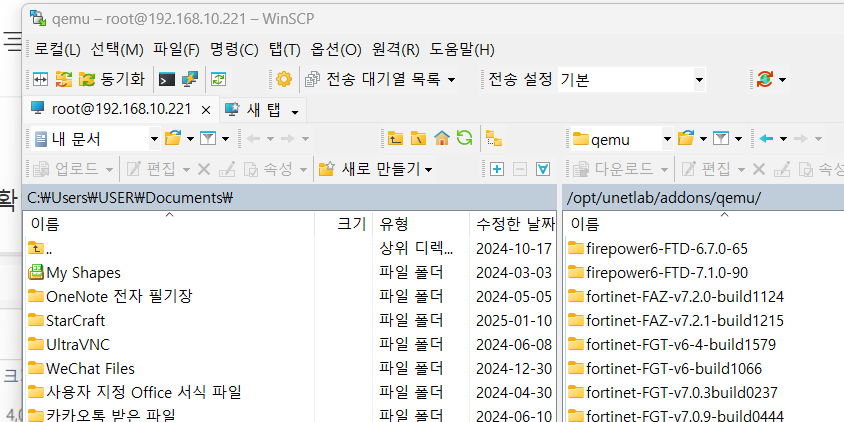Click local directory tree icon
Image resolution: width=844 pixels, height=422 pixels.
pyautogui.click(x=494, y=139)
